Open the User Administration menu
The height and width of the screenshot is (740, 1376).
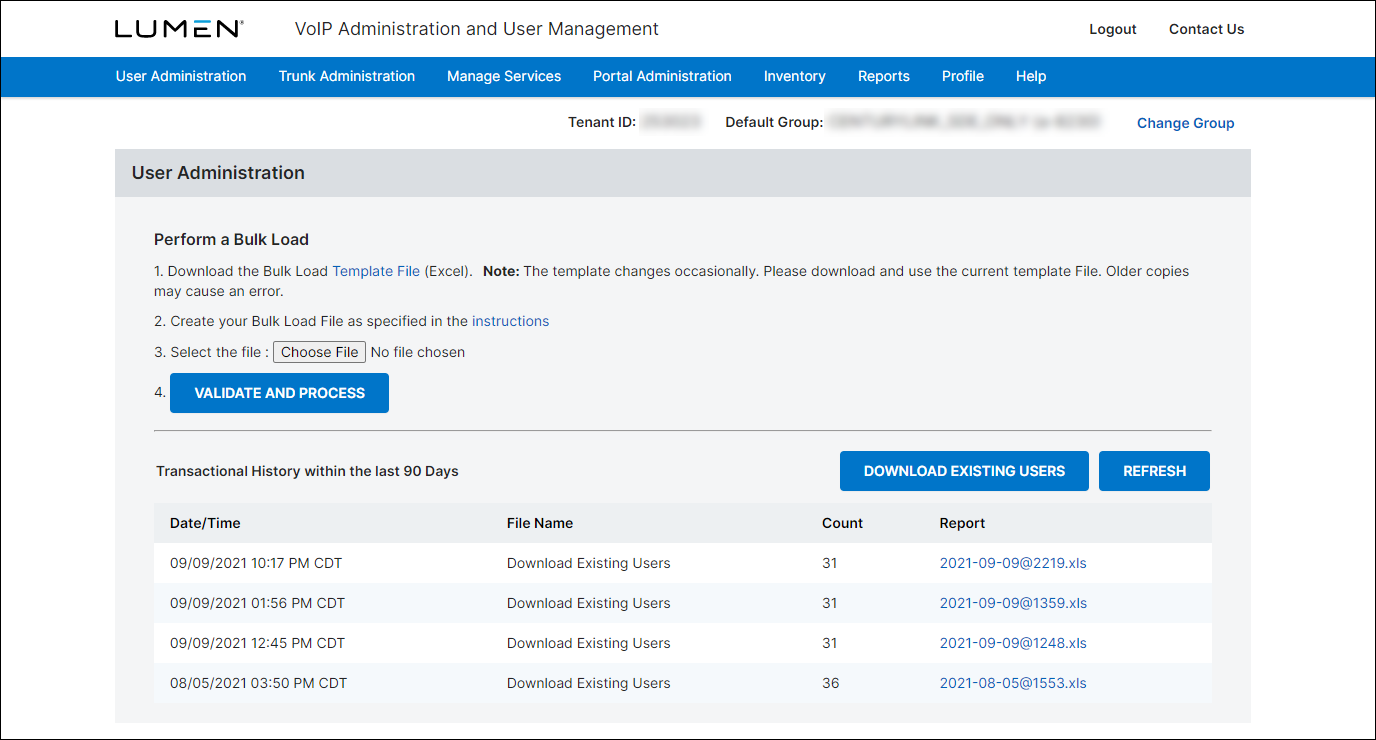click(x=181, y=76)
